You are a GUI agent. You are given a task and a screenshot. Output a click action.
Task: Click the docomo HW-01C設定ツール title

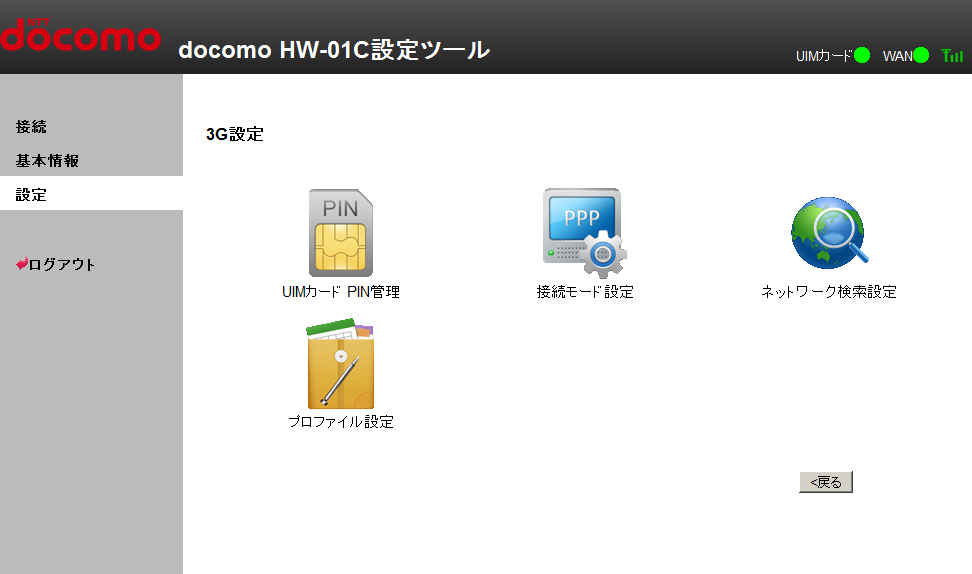tap(334, 50)
